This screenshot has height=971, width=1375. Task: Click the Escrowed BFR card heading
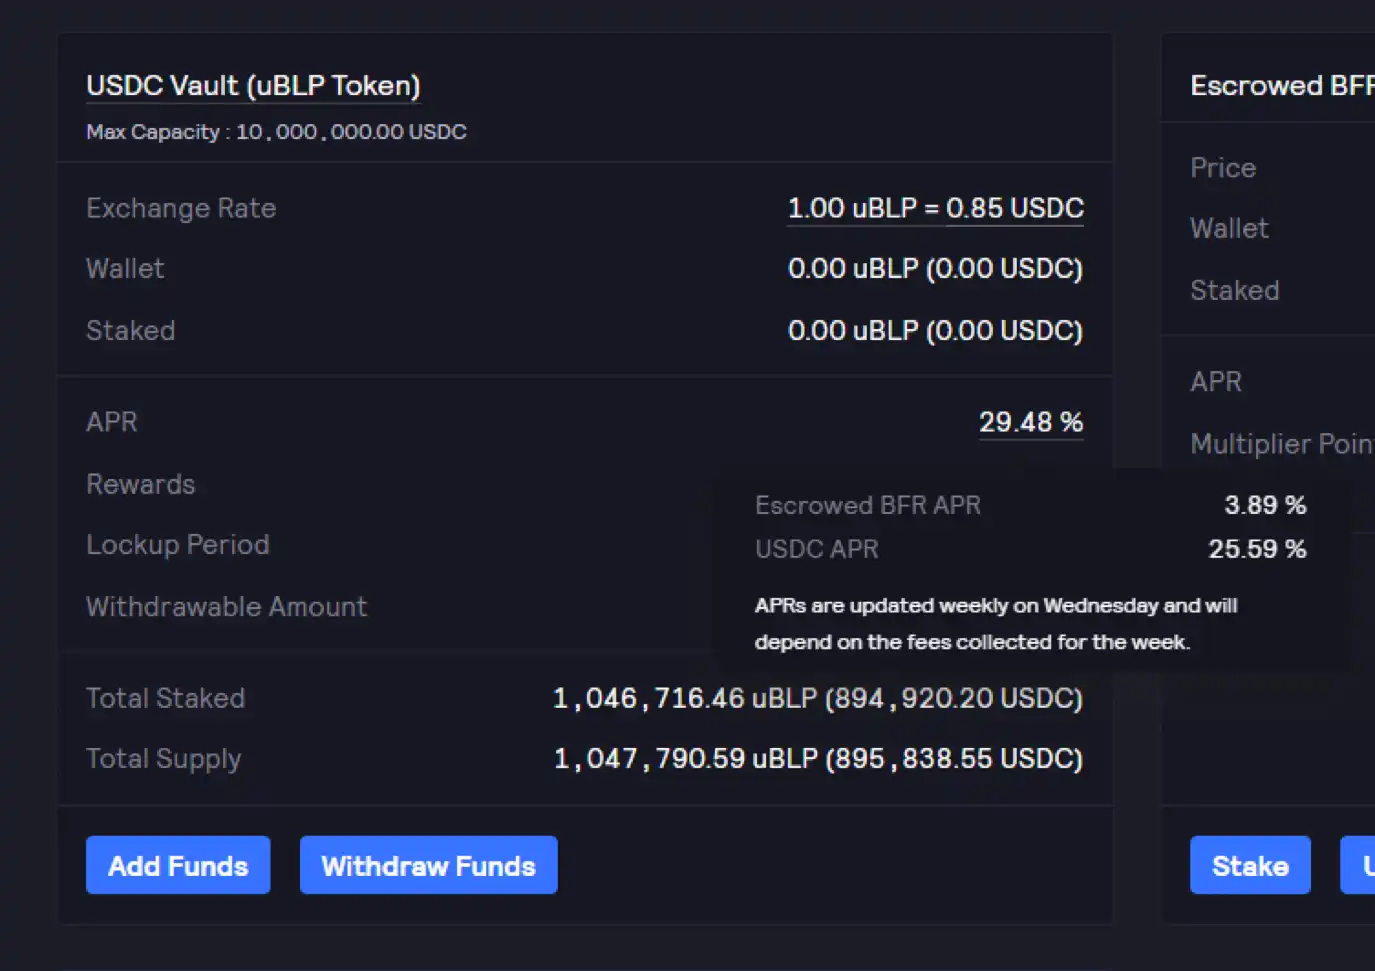(1281, 86)
